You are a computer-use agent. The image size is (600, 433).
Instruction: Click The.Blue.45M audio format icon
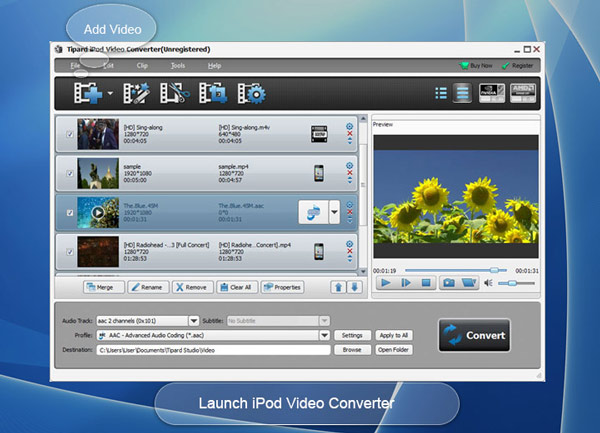[x=313, y=212]
